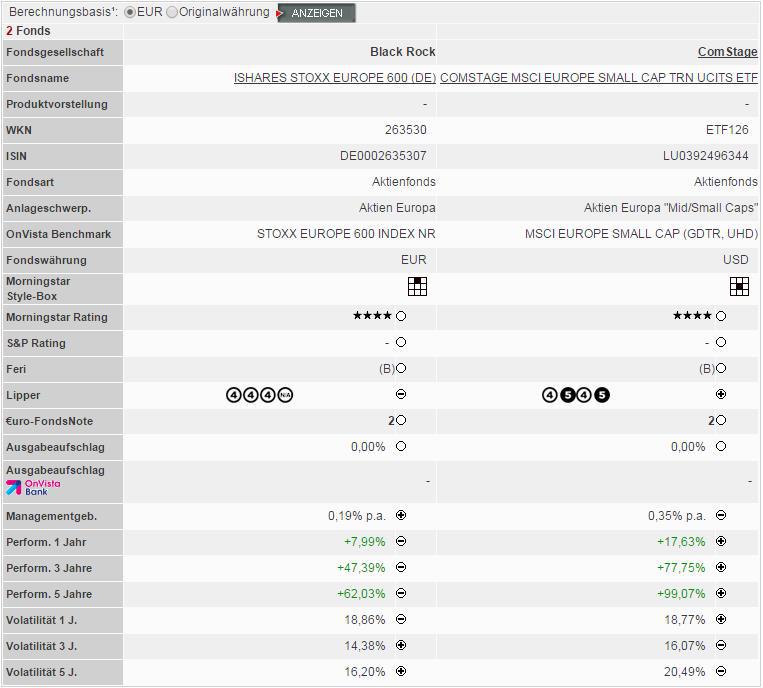Click the Morningstar Style-Box icon for iShares fund
This screenshot has height=688, width=763.
[417, 287]
